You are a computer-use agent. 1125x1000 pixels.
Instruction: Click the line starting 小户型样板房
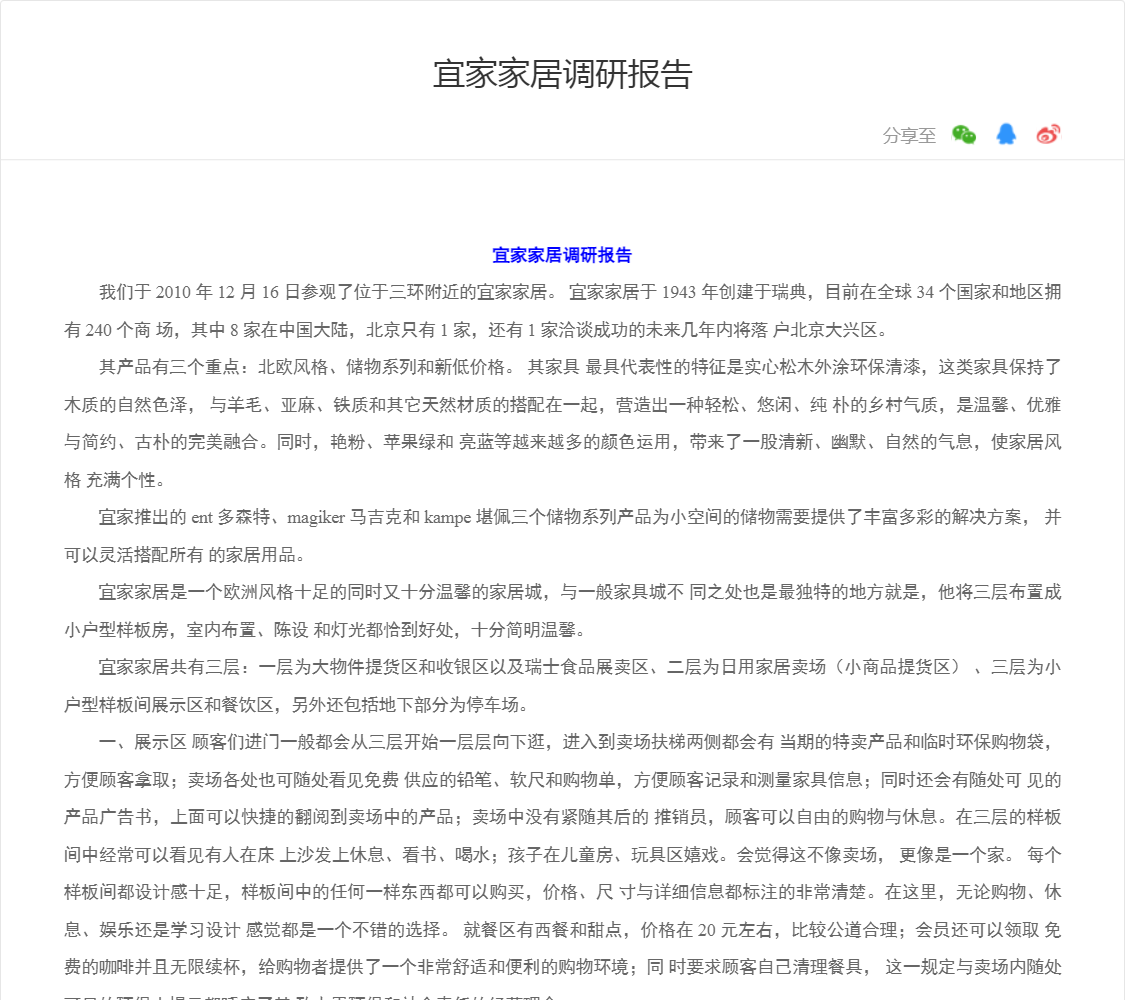point(327,630)
